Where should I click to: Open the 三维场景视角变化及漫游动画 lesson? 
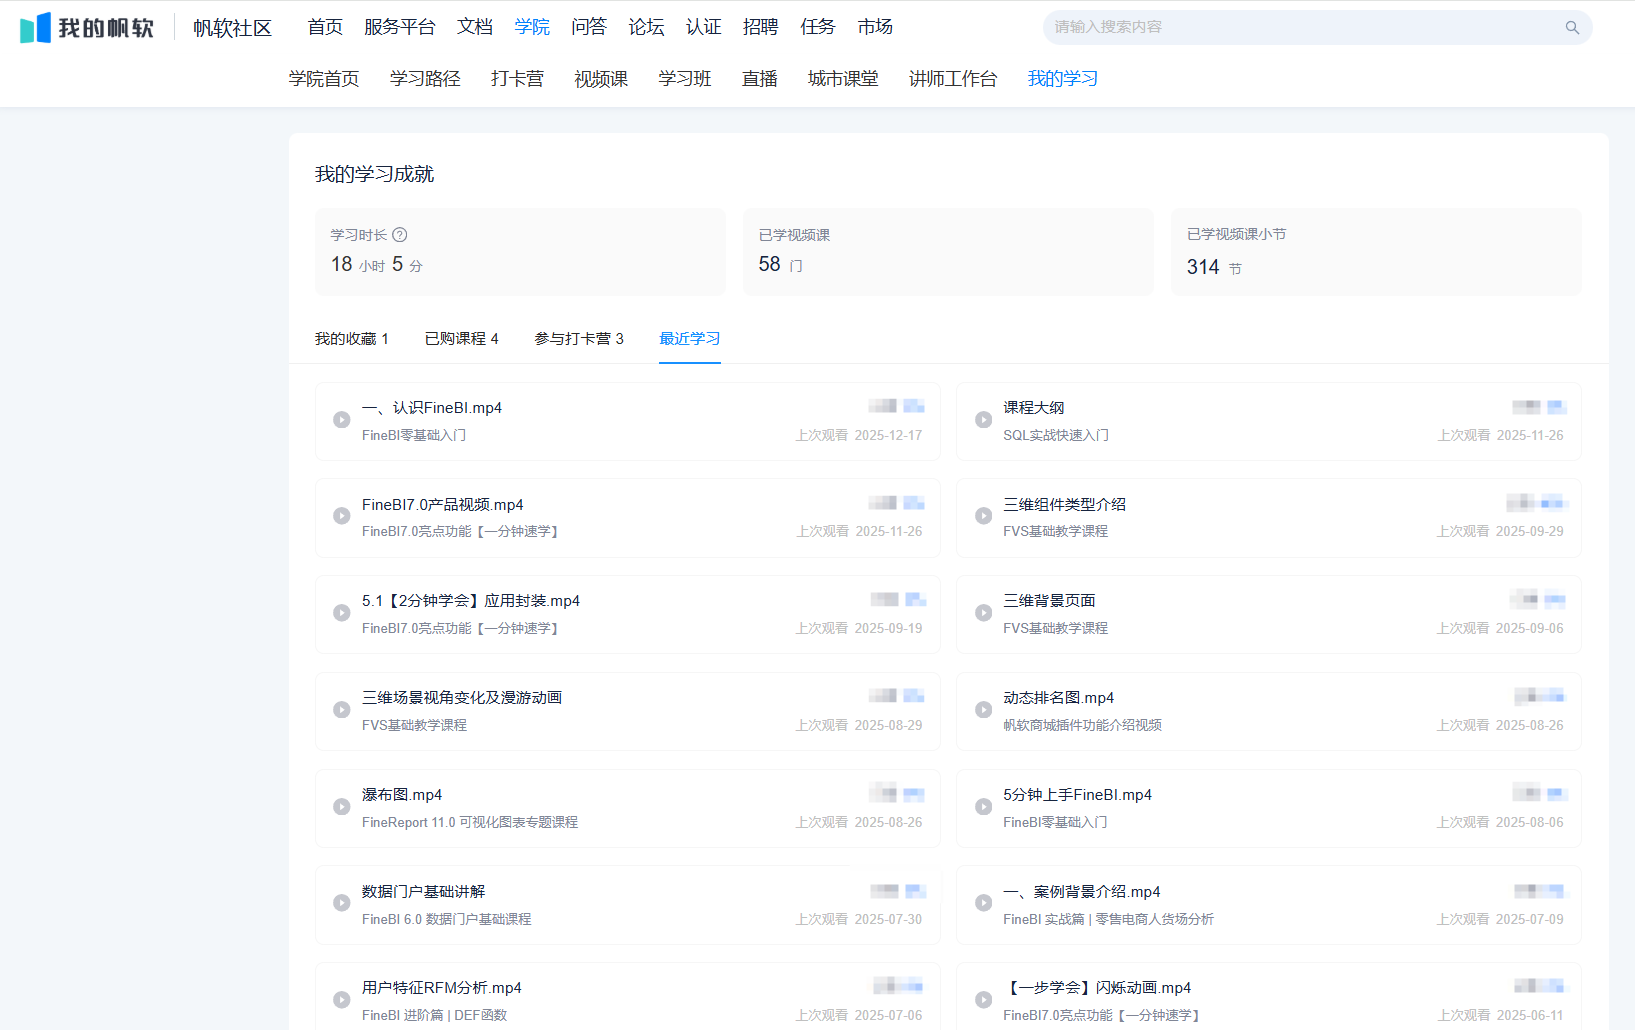tap(461, 698)
